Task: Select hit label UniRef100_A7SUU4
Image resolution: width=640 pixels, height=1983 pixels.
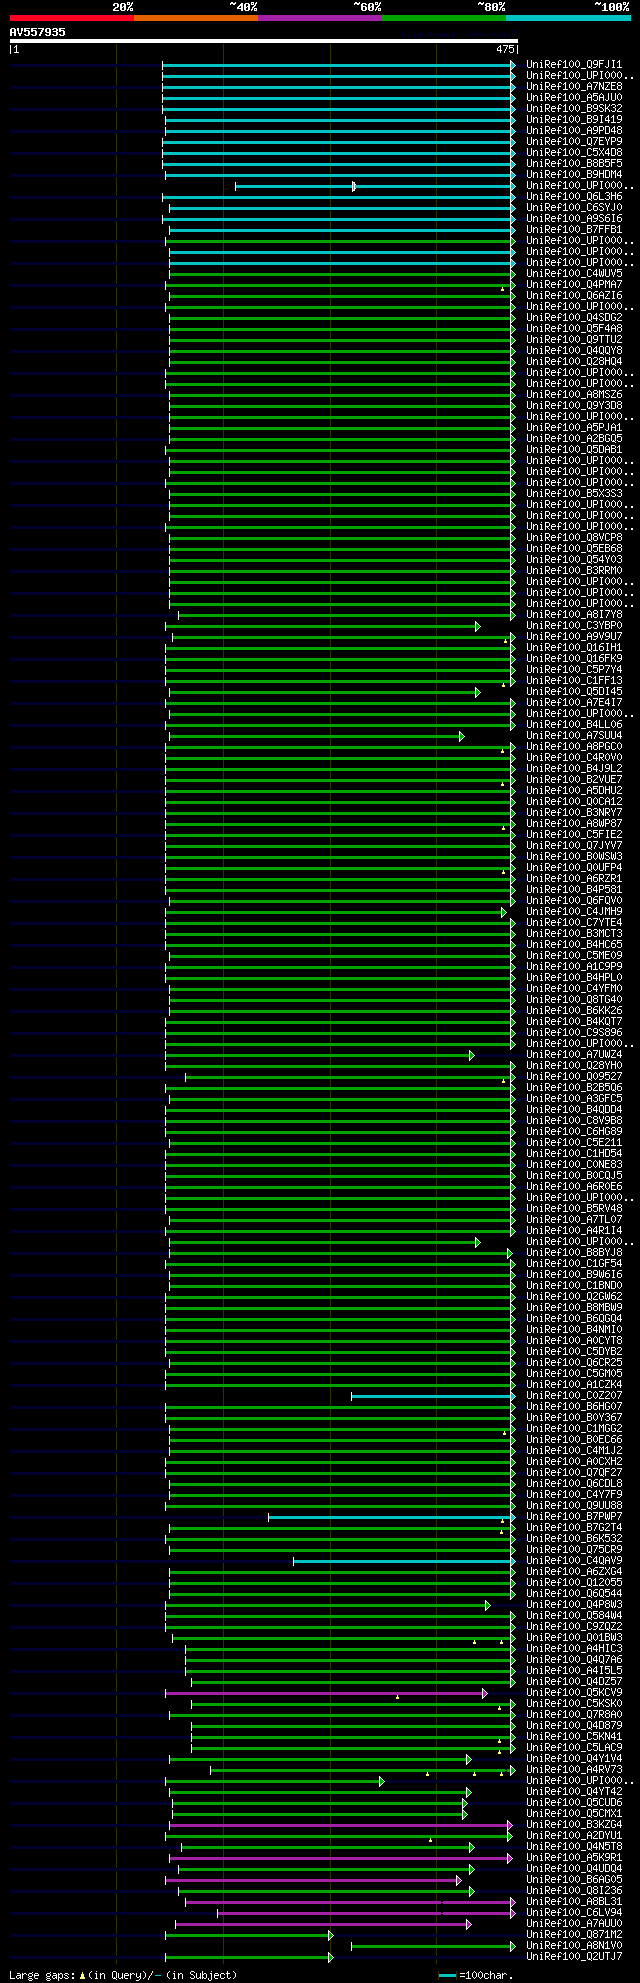Action: pyautogui.click(x=574, y=736)
